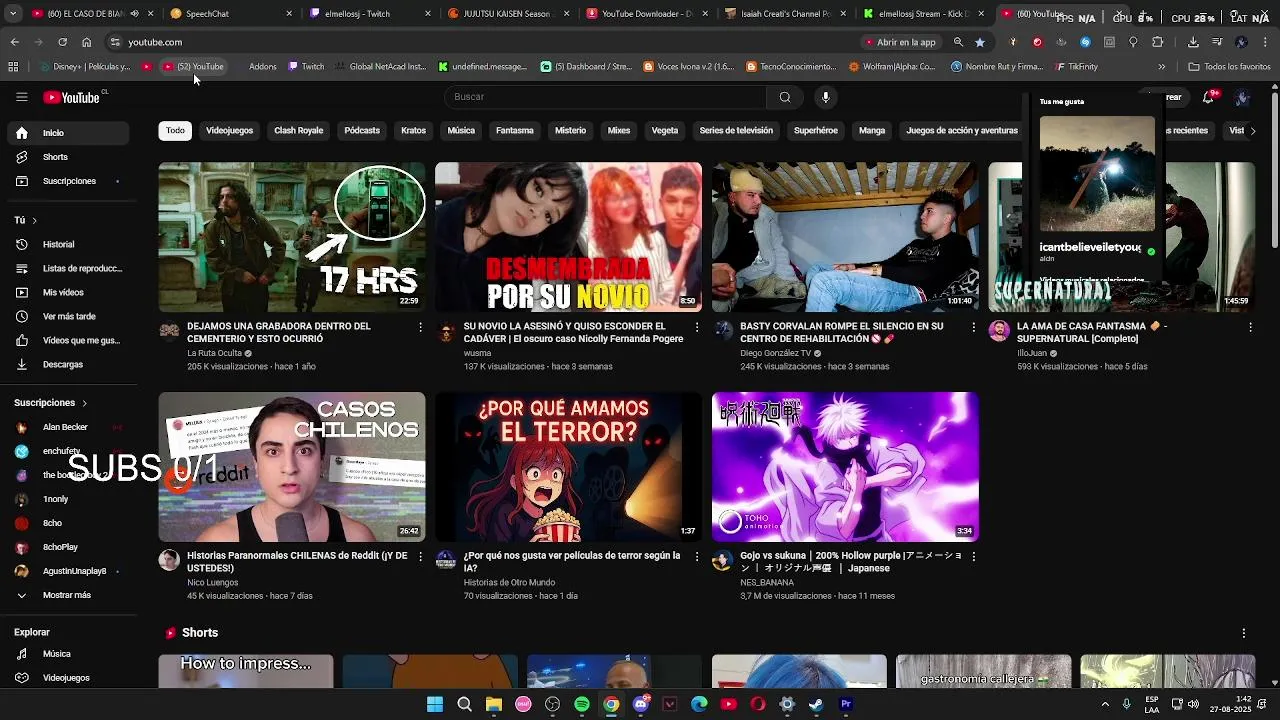The image size is (1280, 720).
Task: Open Historial in sidebar
Action: click(x=67, y=244)
